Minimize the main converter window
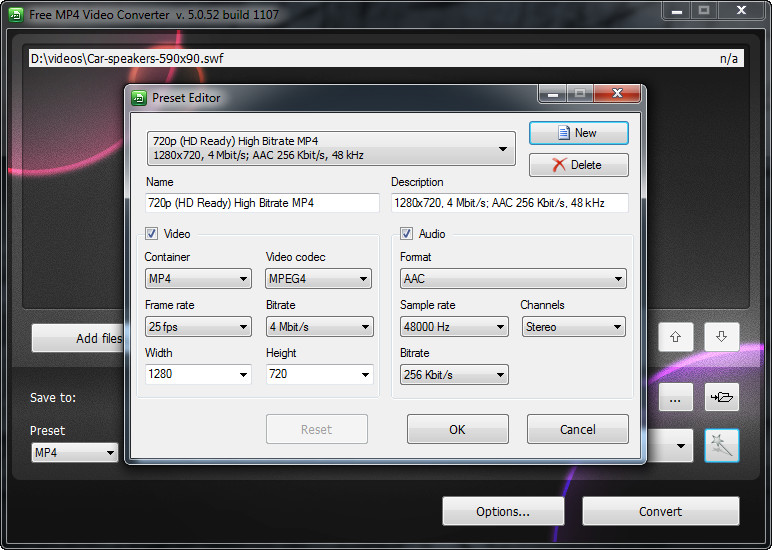The image size is (772, 550). pyautogui.click(x=677, y=11)
